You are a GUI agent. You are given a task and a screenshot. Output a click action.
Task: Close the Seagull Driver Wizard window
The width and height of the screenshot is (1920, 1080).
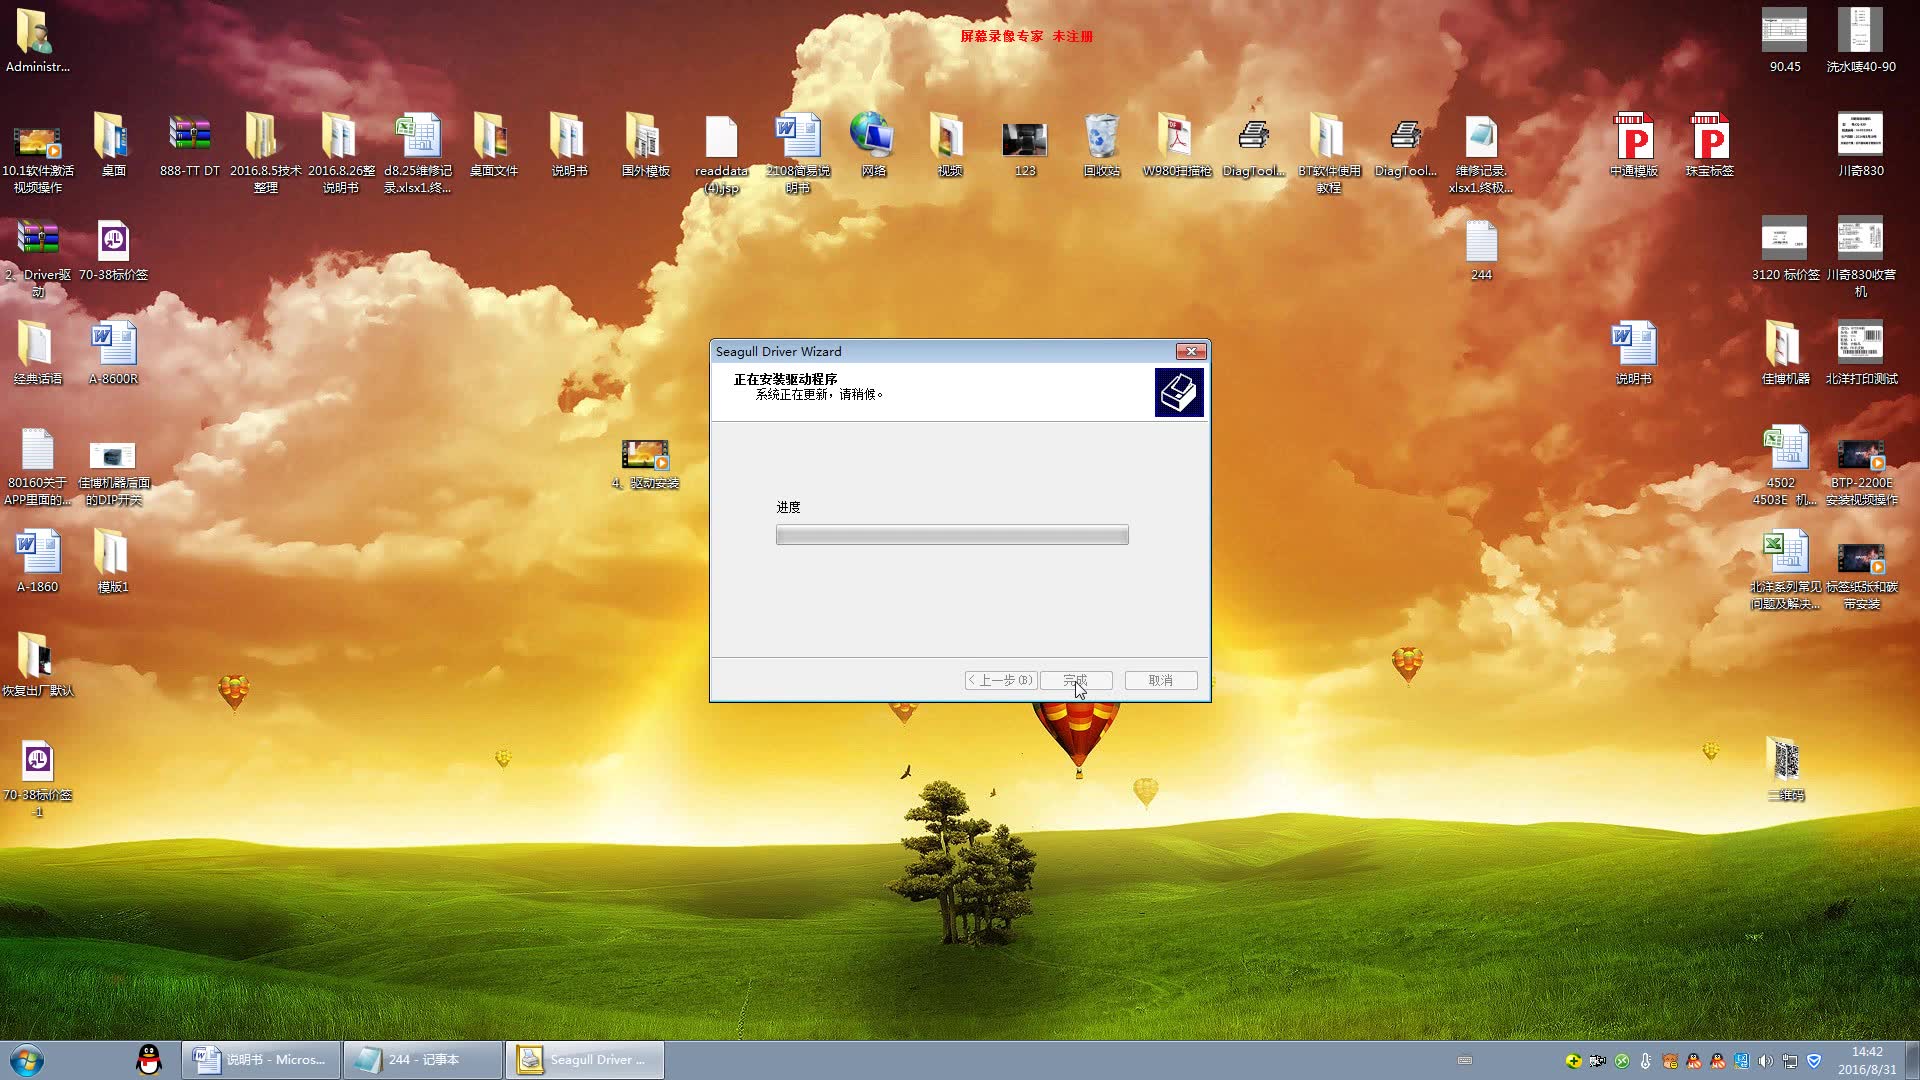pos(1190,351)
